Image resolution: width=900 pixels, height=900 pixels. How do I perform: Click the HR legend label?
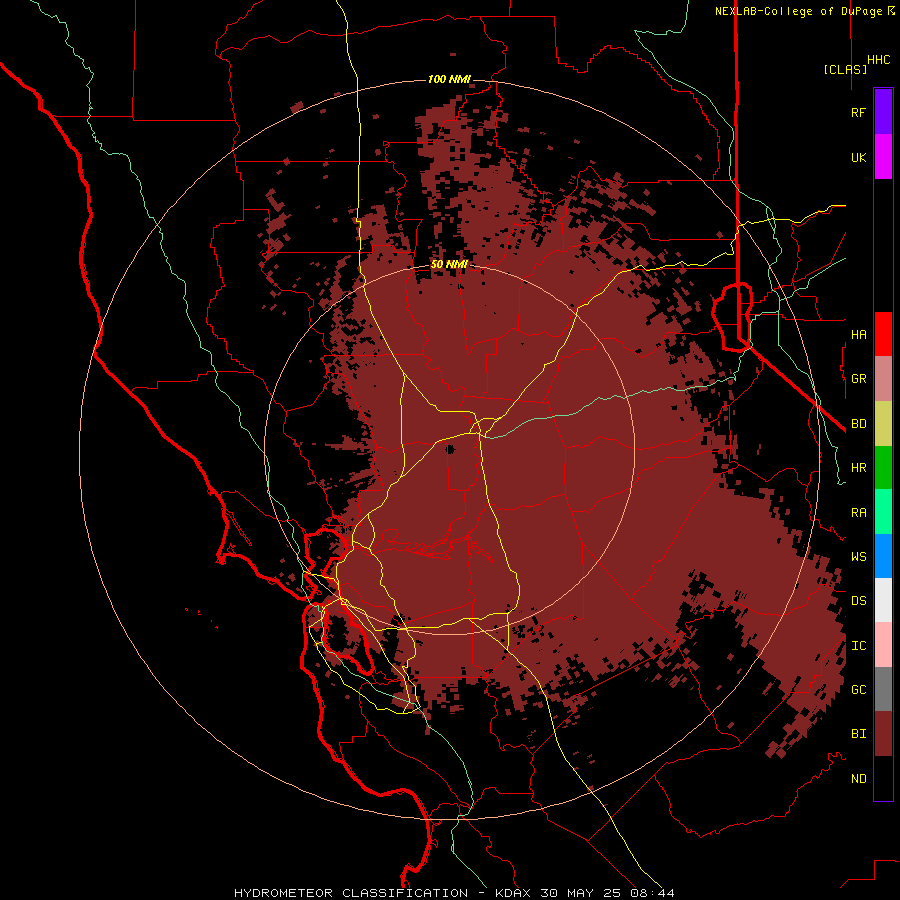point(859,468)
